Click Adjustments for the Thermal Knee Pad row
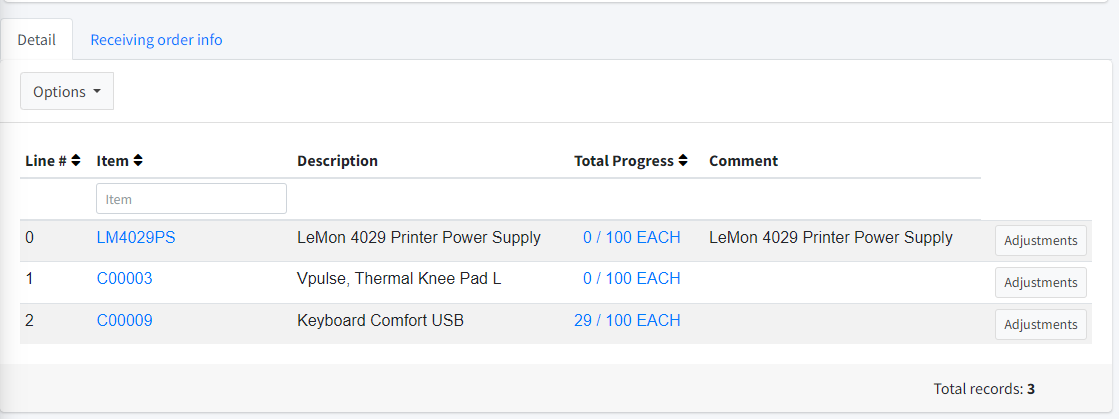The width and height of the screenshot is (1119, 419). [x=1040, y=283]
